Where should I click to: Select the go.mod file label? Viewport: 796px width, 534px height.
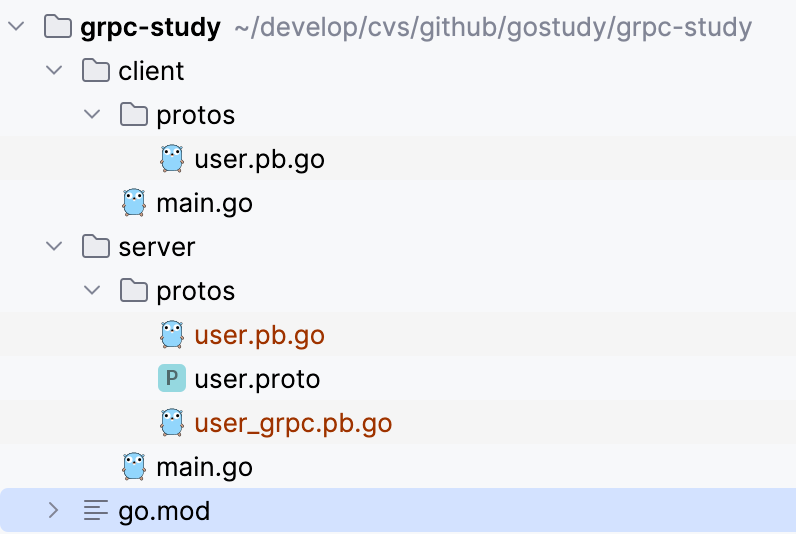pyautogui.click(x=164, y=511)
